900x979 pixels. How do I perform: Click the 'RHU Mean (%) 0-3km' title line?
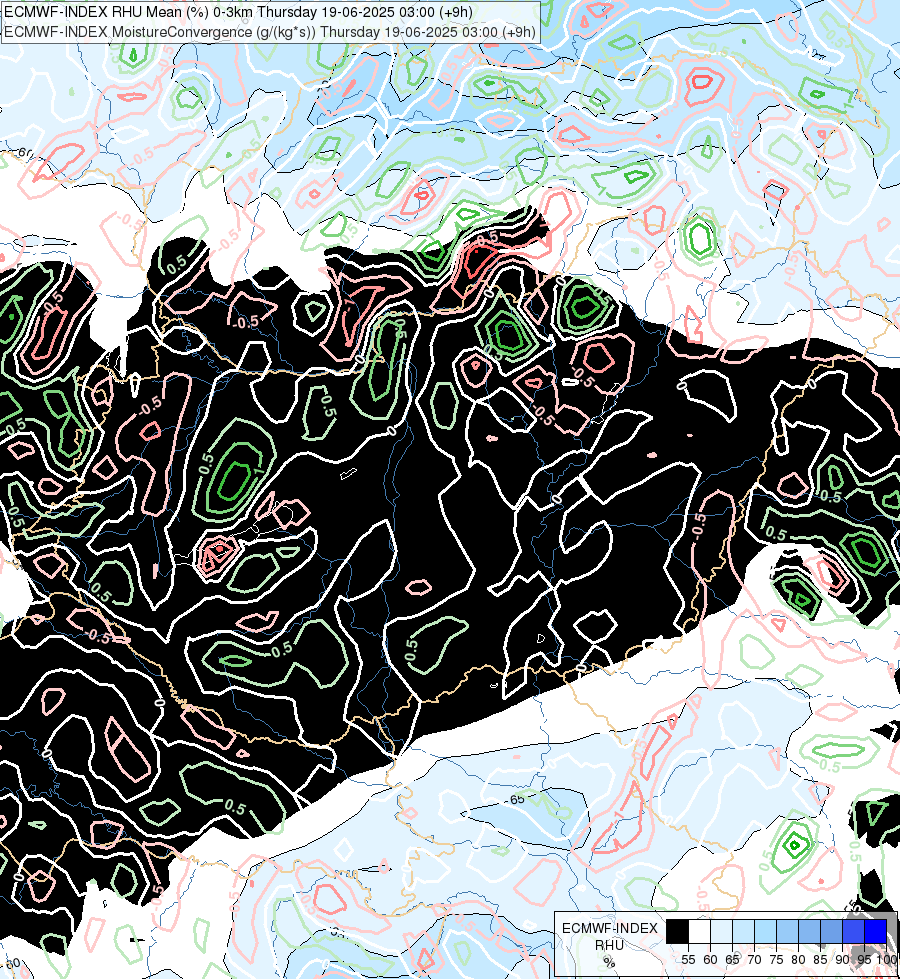238,12
